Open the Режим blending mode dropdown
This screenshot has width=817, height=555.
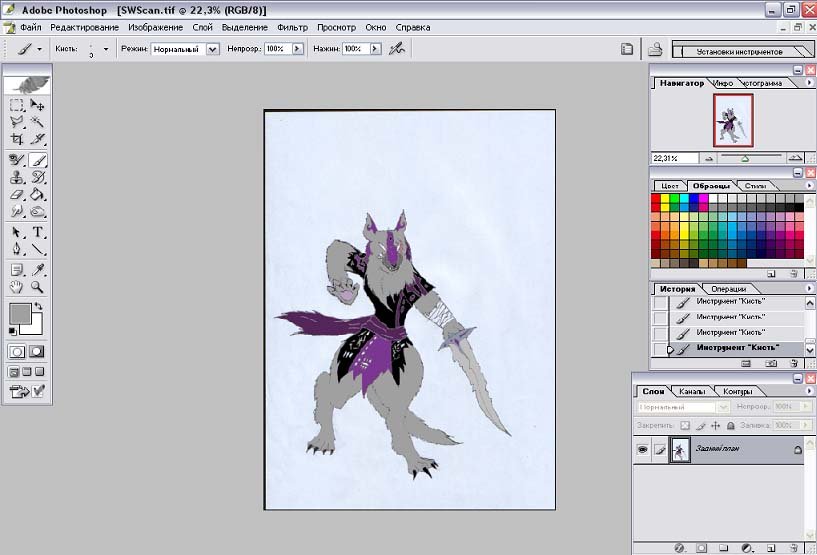point(212,48)
